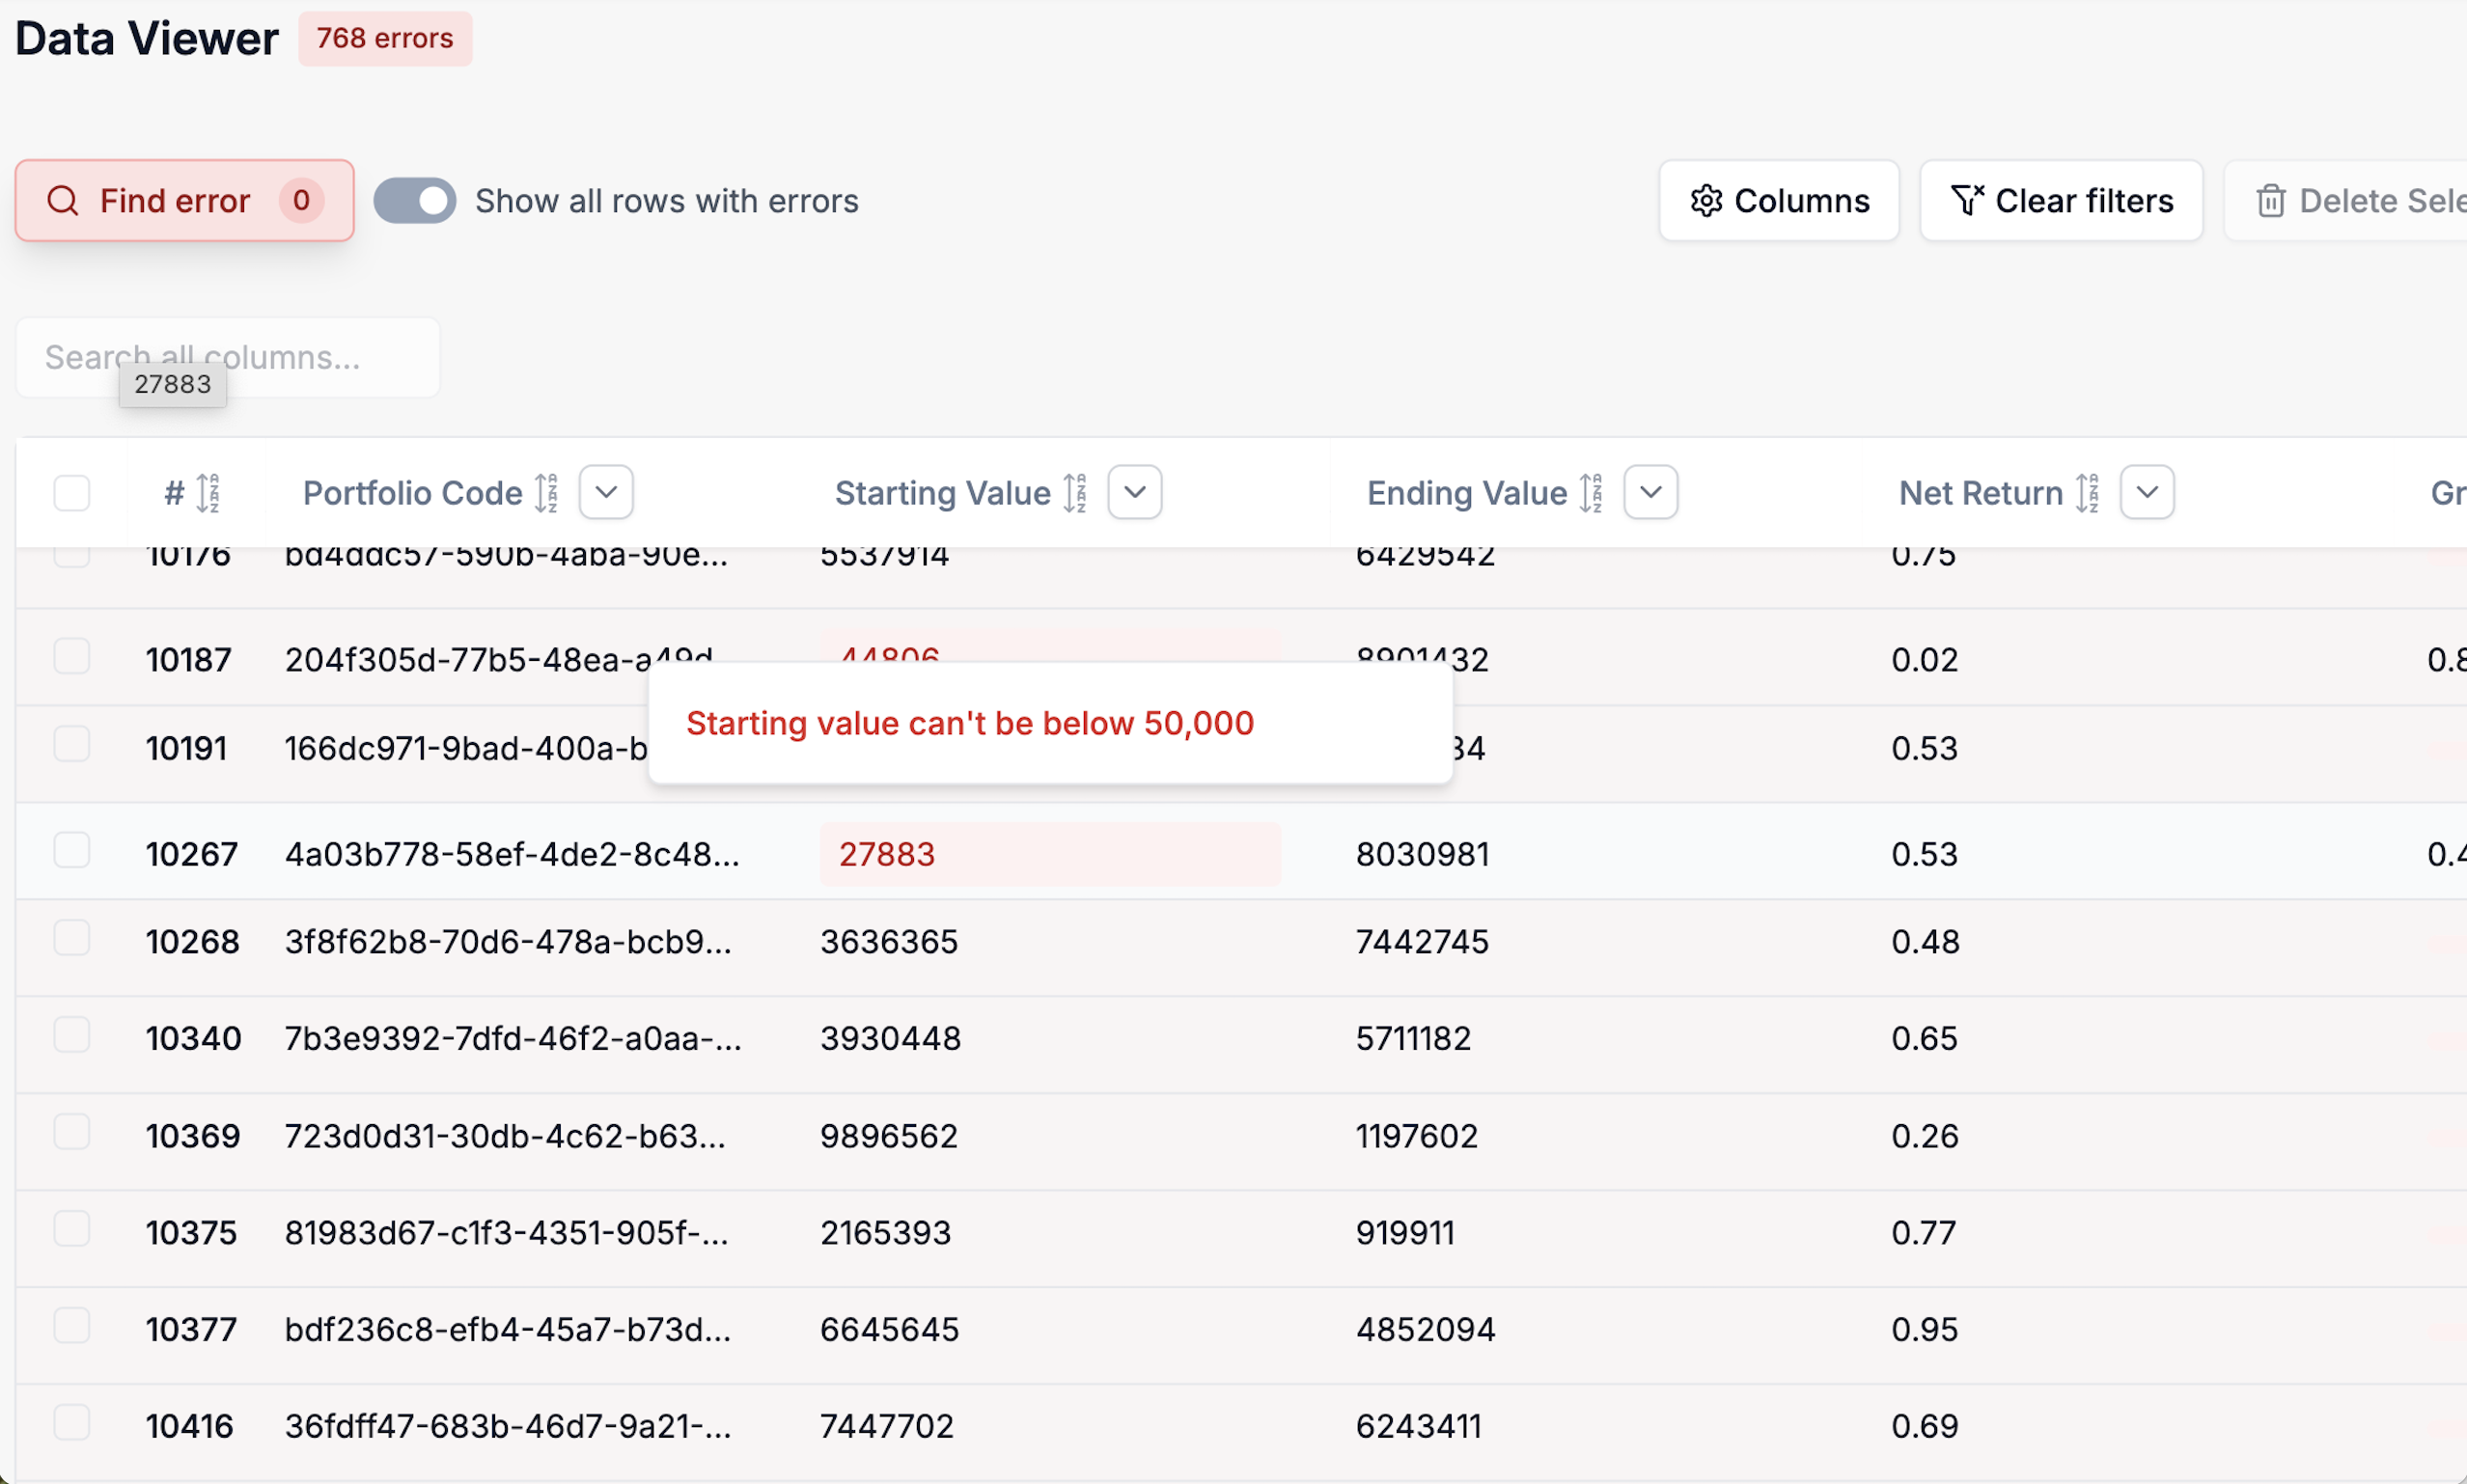
Task: Click the Delete Selected button
Action: [2346, 201]
